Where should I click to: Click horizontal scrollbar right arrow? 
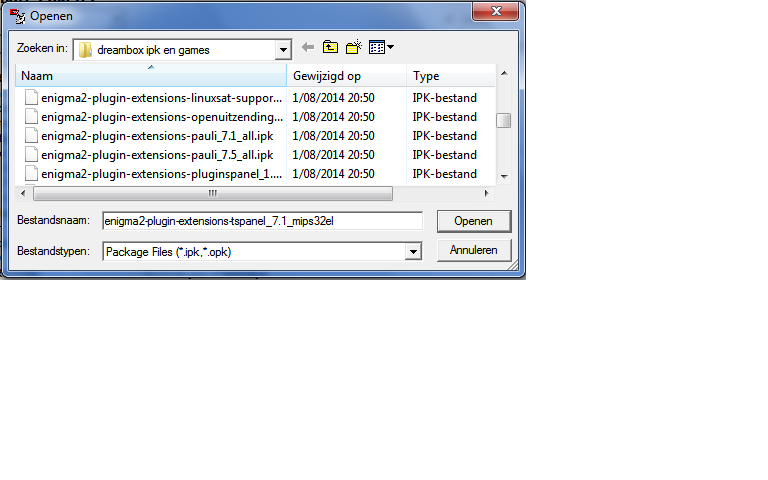coord(486,193)
